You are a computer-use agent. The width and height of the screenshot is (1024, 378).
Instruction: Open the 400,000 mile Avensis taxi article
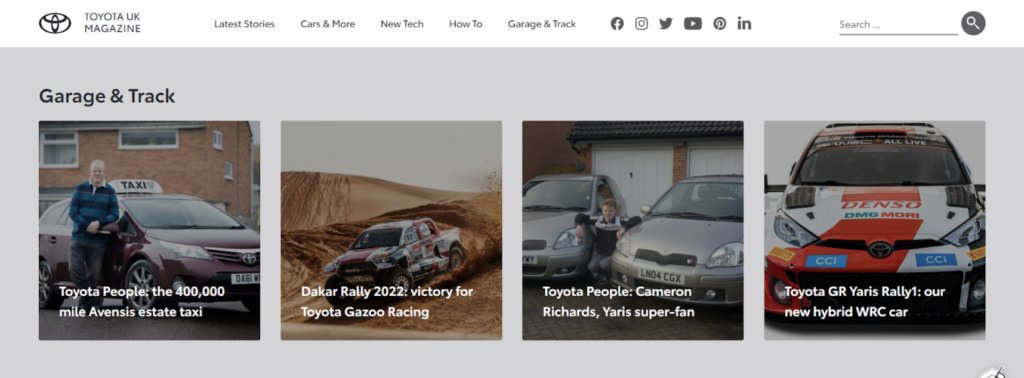tap(142, 302)
